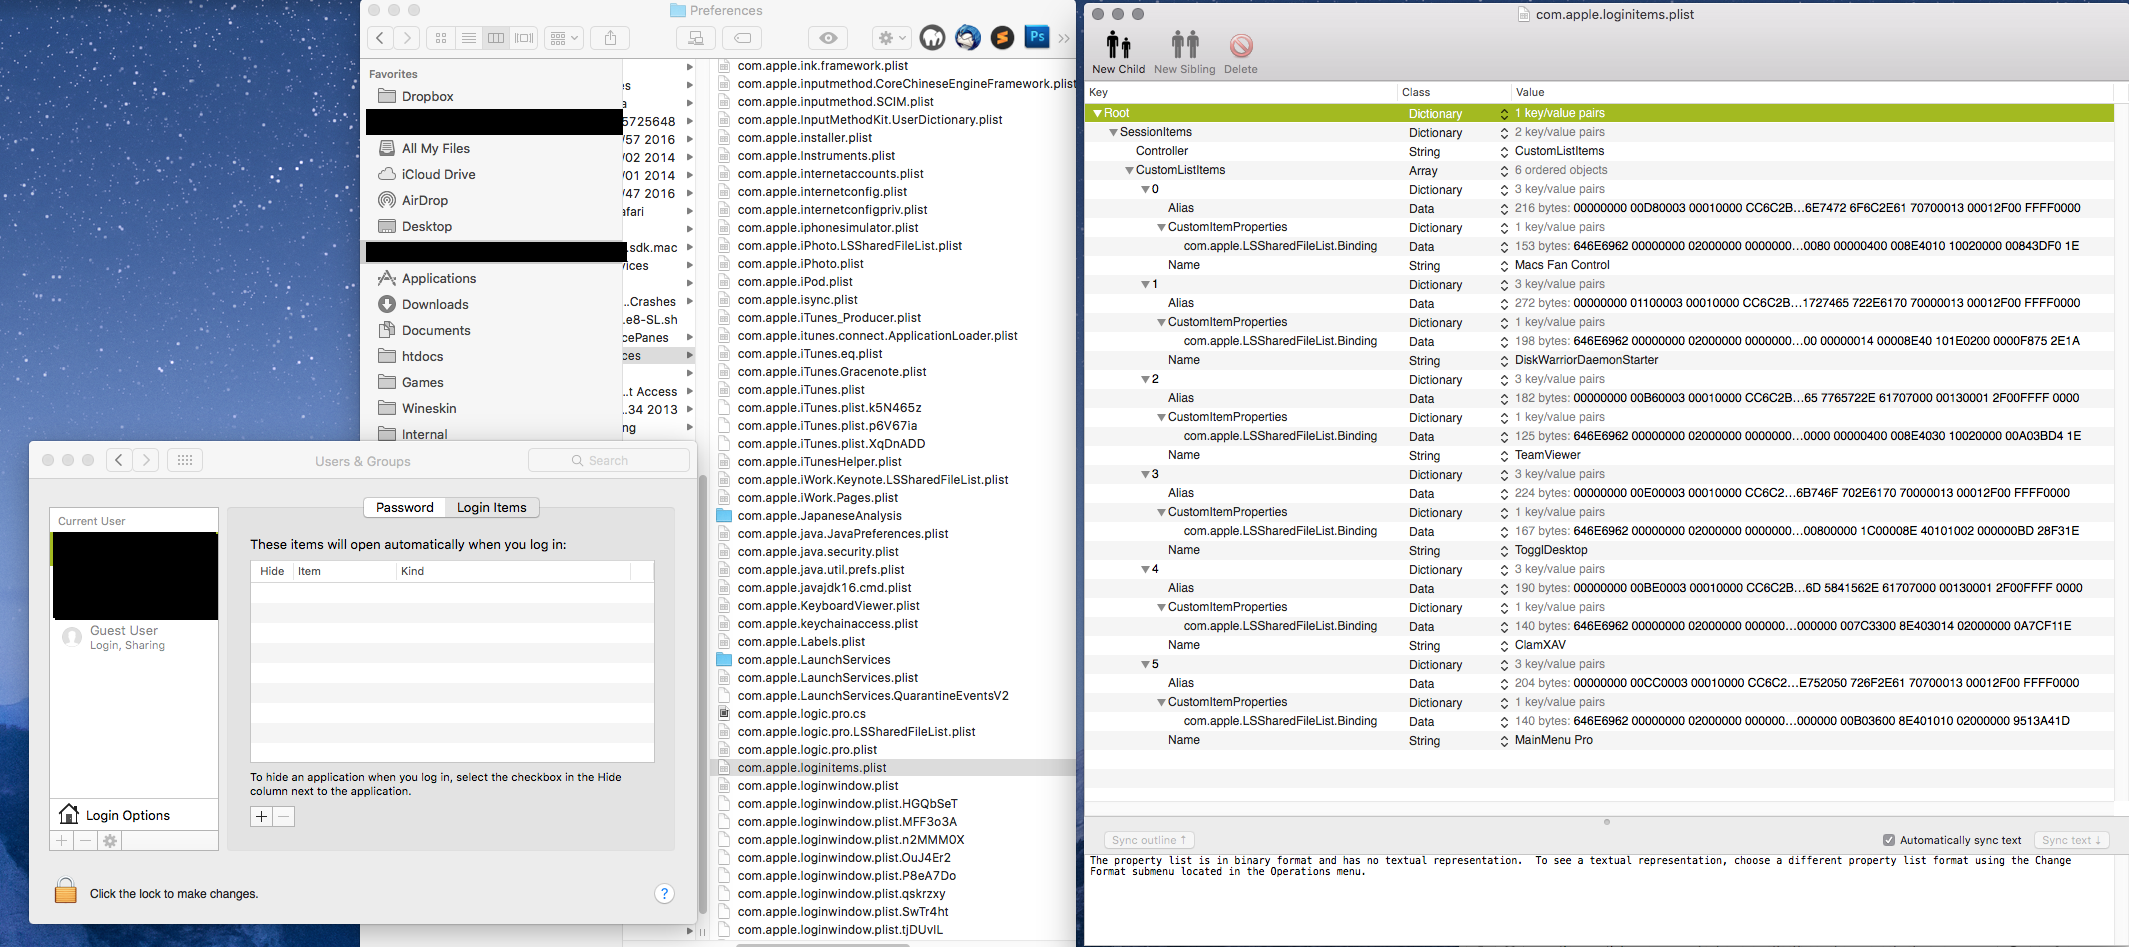Viewport: 2129px width, 947px height.
Task: Click the Sync text button
Action: pos(2072,840)
